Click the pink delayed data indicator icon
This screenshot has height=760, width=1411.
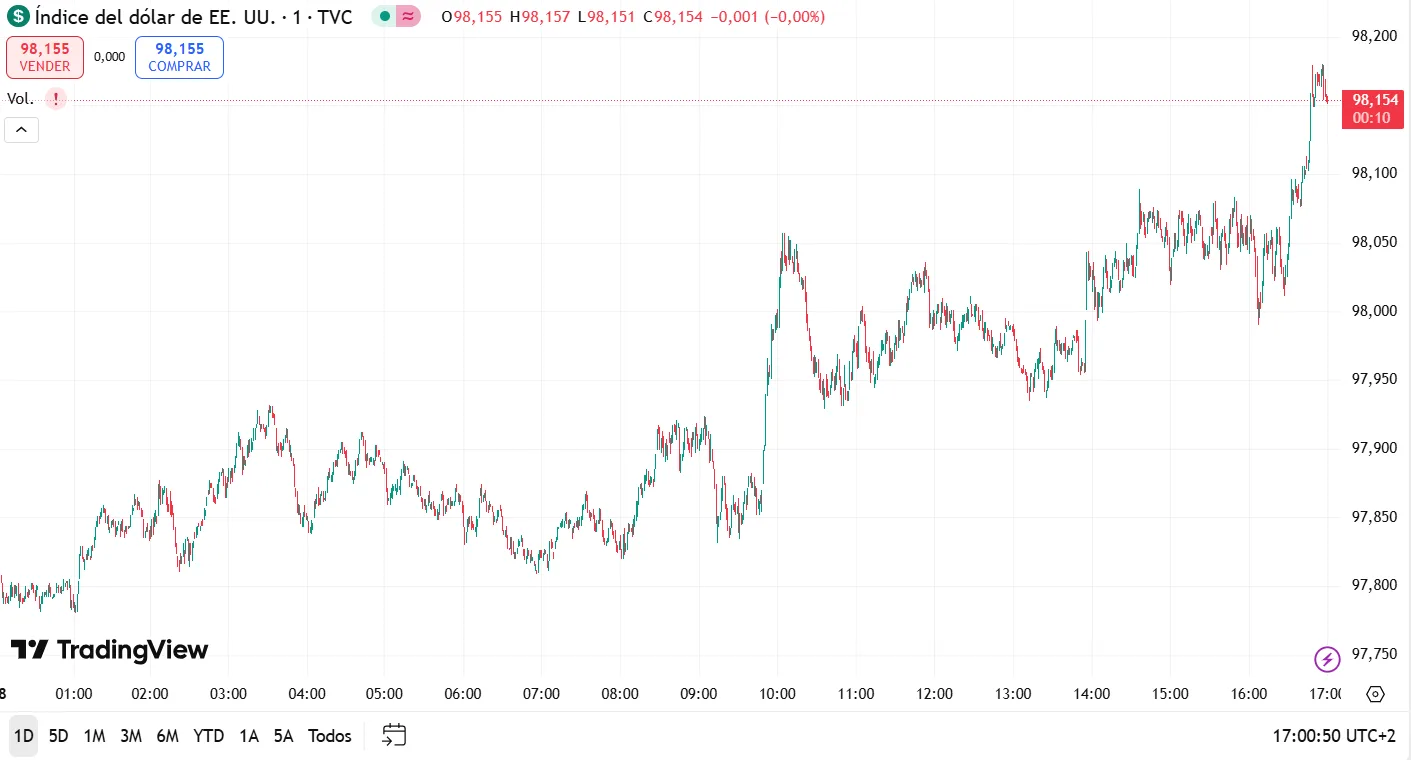407,17
